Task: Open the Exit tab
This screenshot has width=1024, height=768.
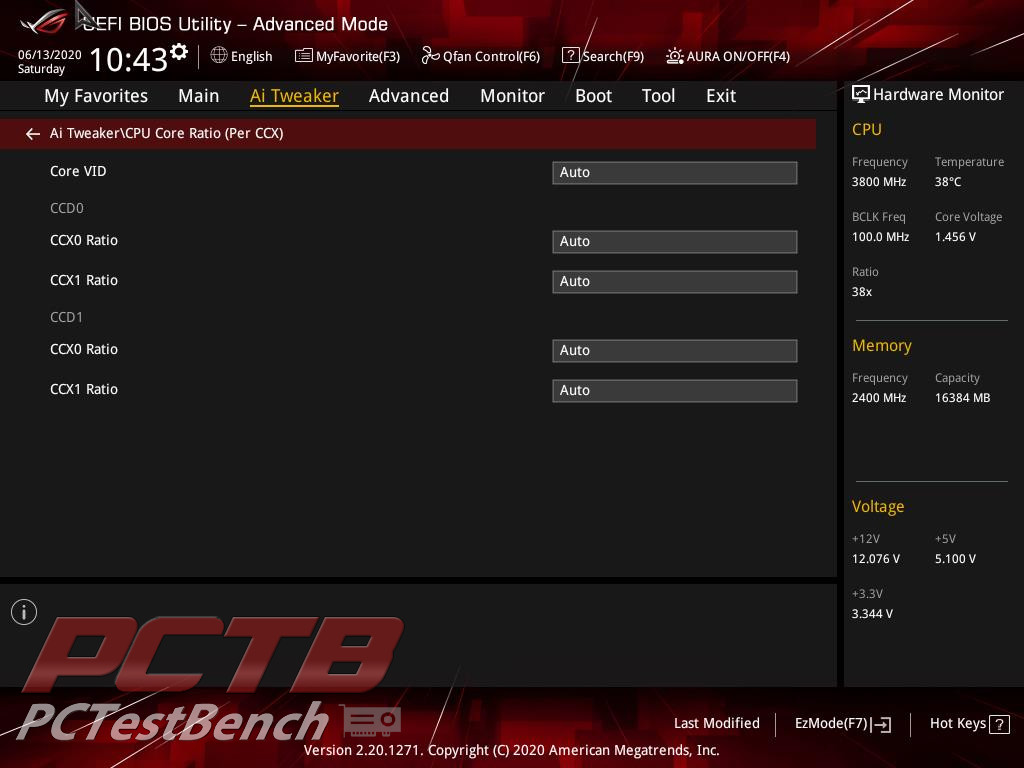Action: click(721, 96)
